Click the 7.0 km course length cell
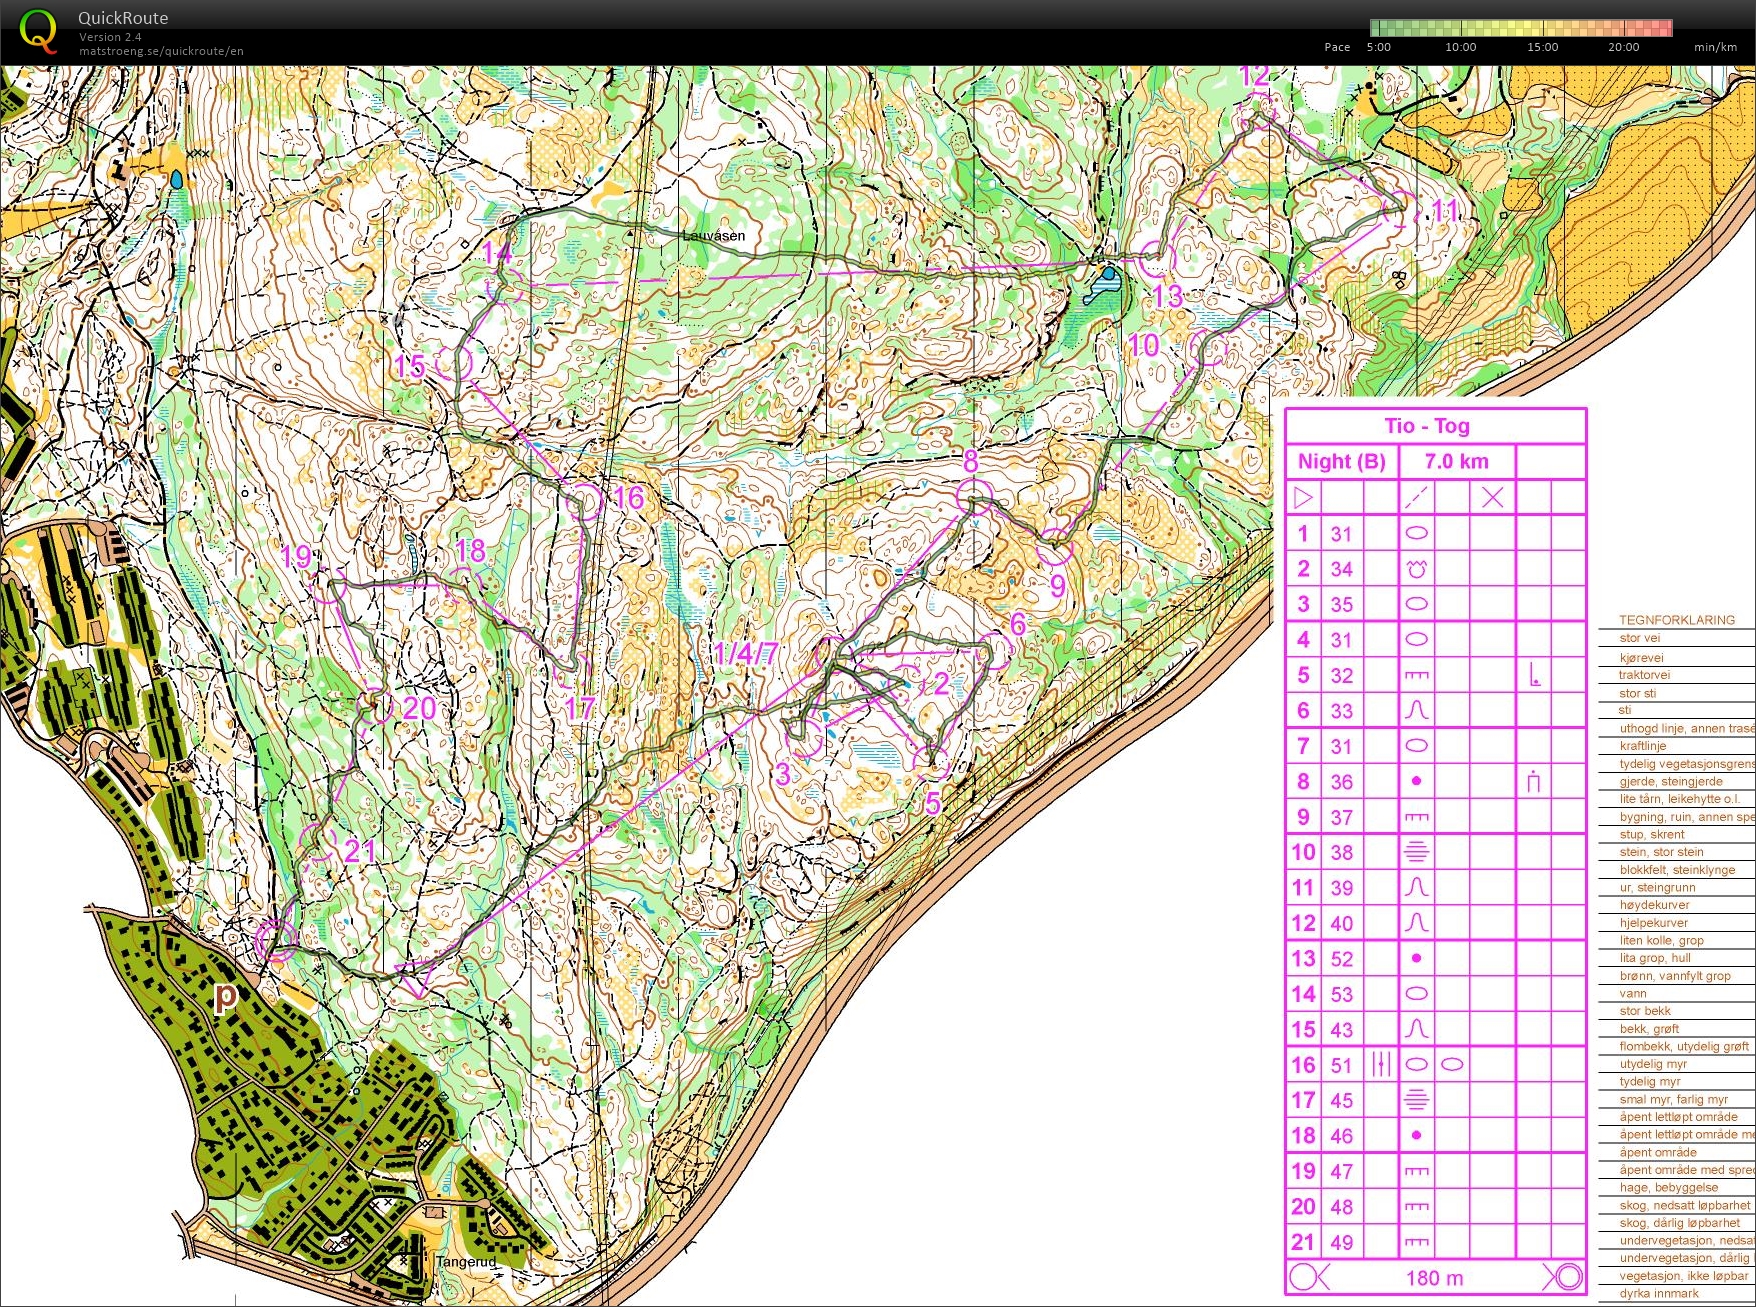The height and width of the screenshot is (1307, 1756). coord(1456,461)
